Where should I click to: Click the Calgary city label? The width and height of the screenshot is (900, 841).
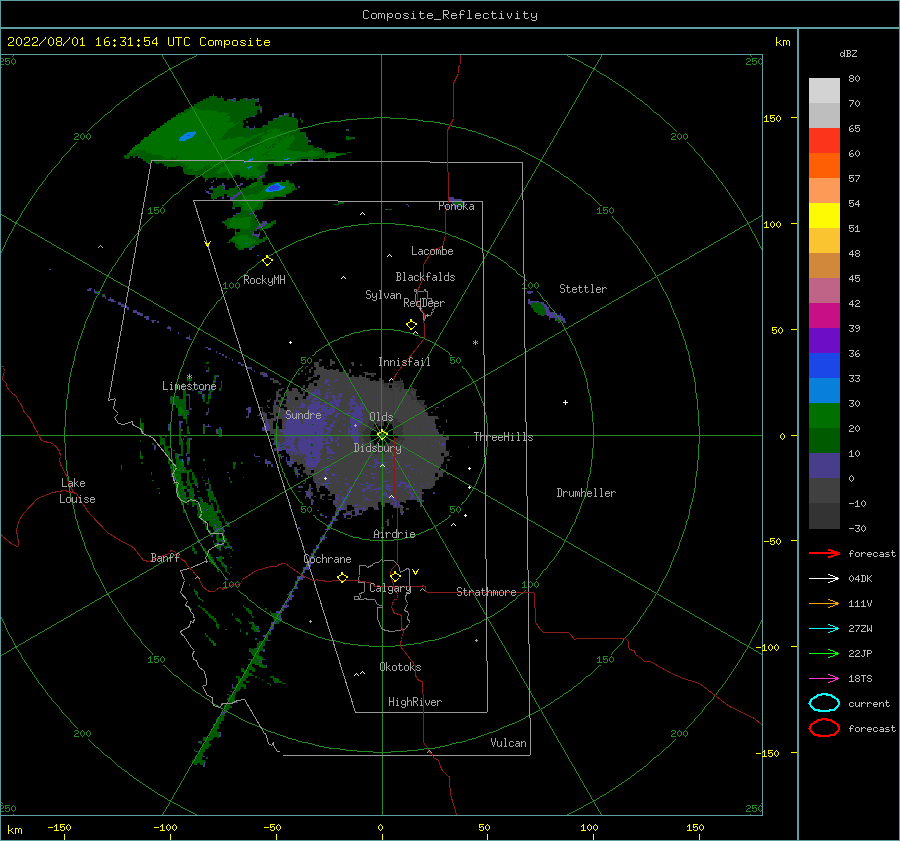coord(390,588)
